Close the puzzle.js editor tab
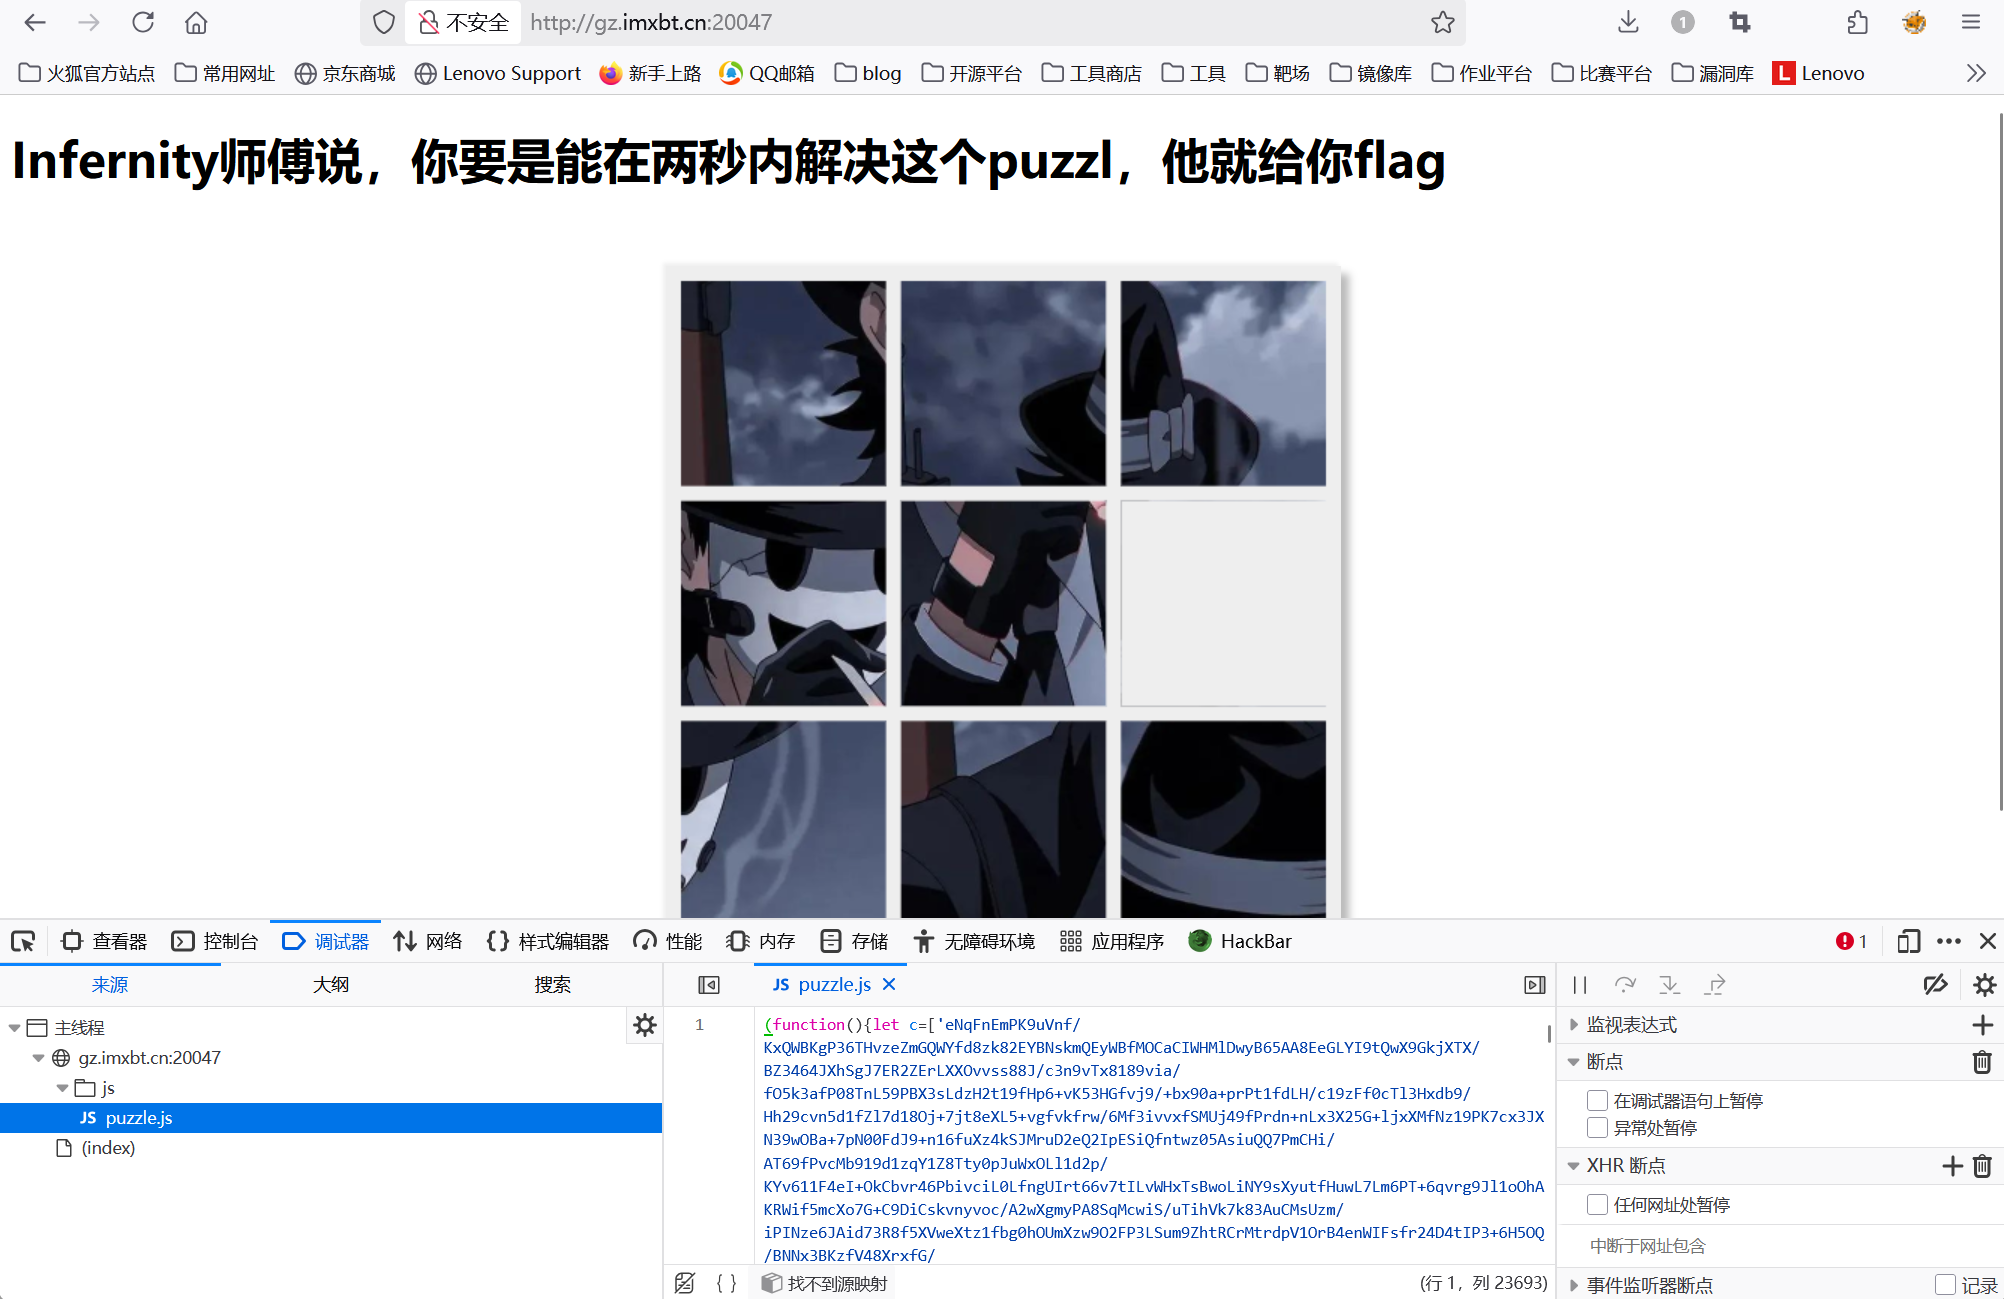The height and width of the screenshot is (1299, 2004). [x=889, y=984]
